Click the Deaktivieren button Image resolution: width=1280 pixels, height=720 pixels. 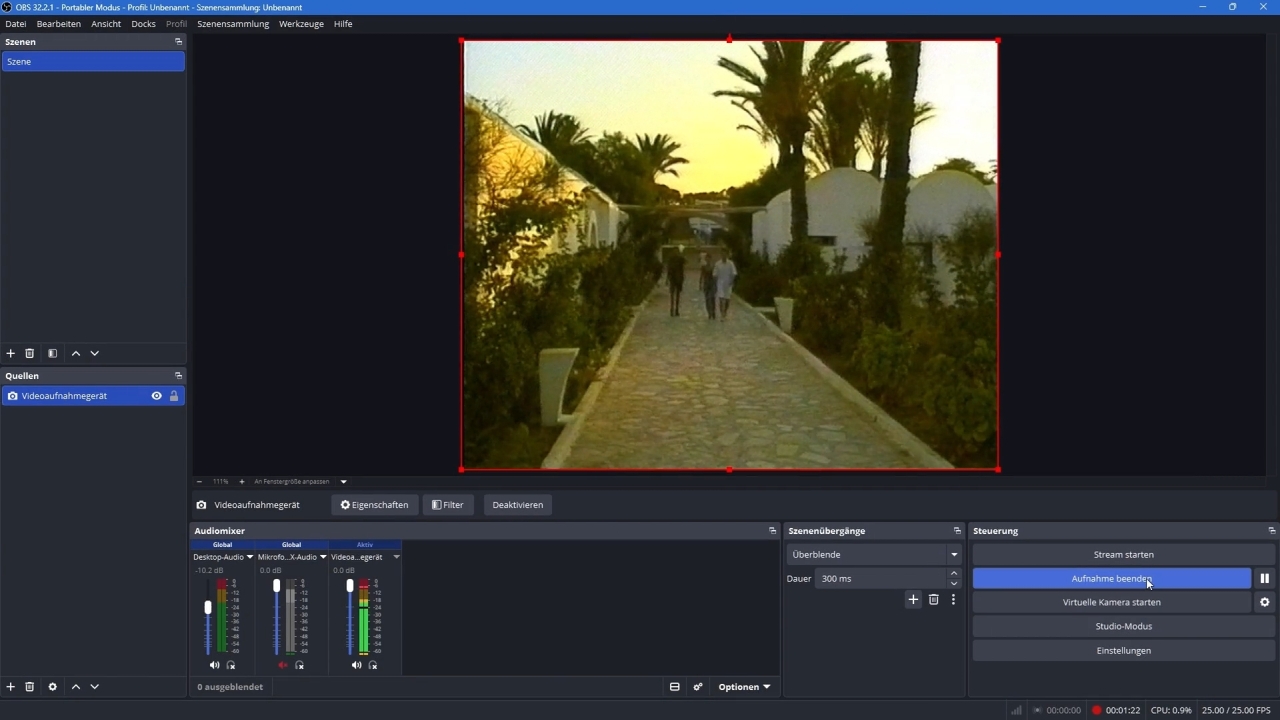pyautogui.click(x=518, y=505)
